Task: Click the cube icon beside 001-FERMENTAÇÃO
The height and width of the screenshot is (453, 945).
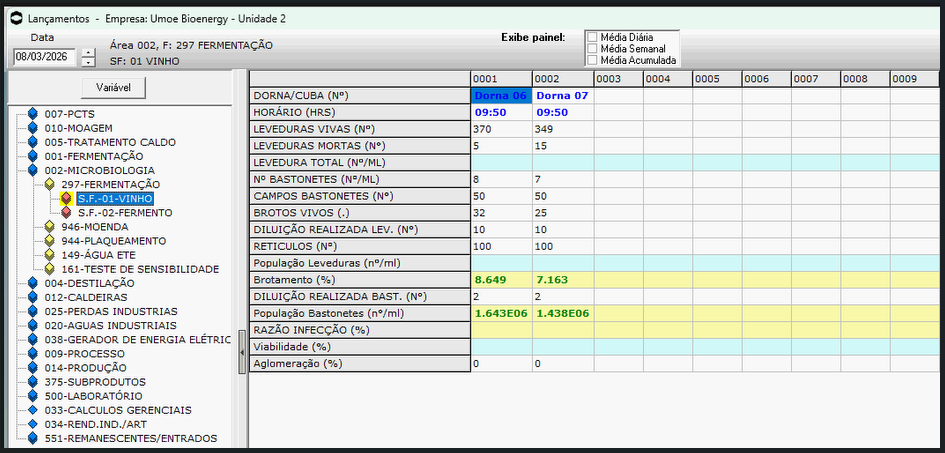Action: click(x=33, y=156)
